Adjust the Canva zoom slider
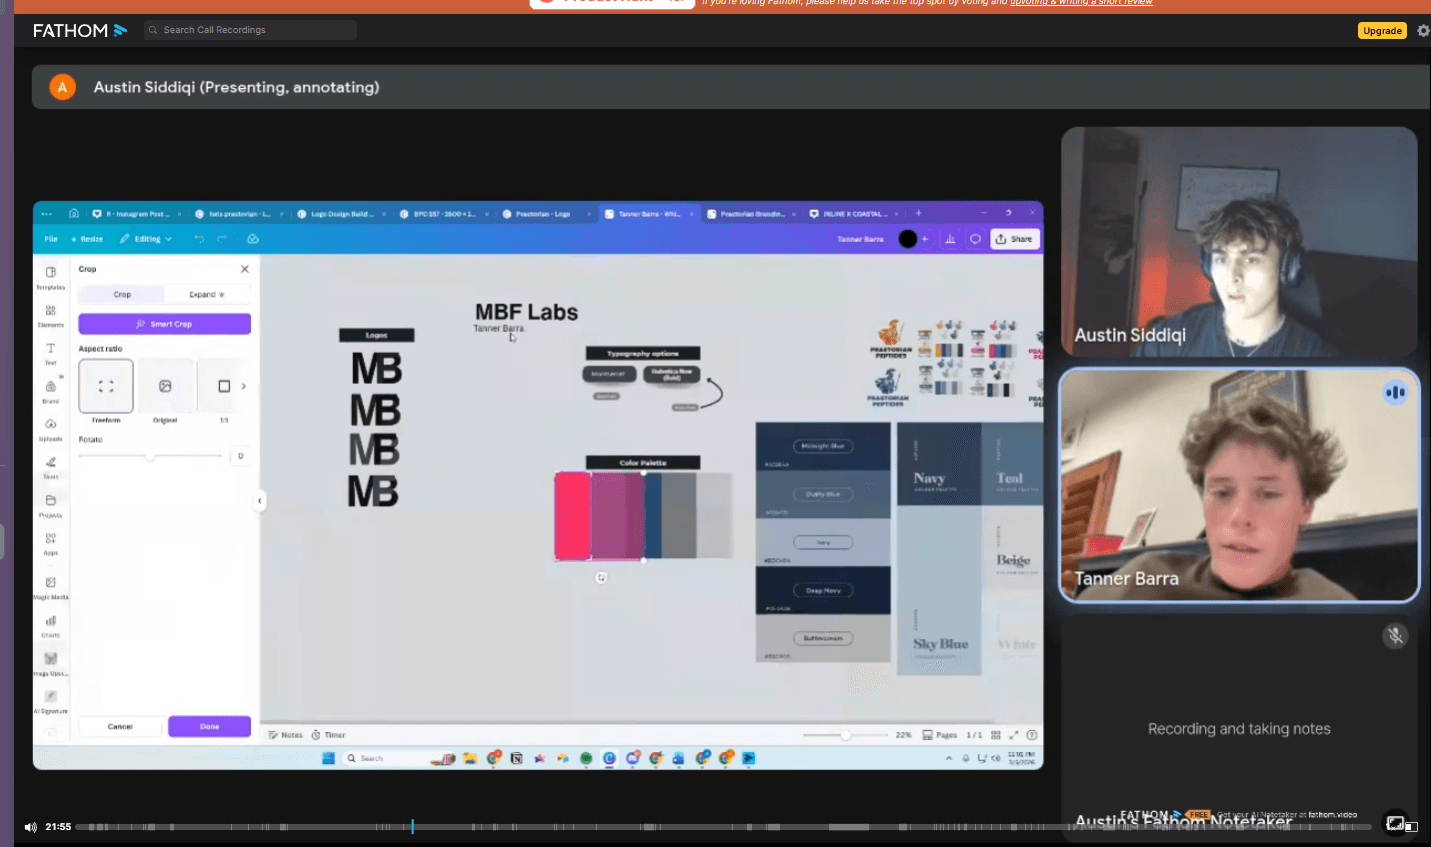 [846, 735]
